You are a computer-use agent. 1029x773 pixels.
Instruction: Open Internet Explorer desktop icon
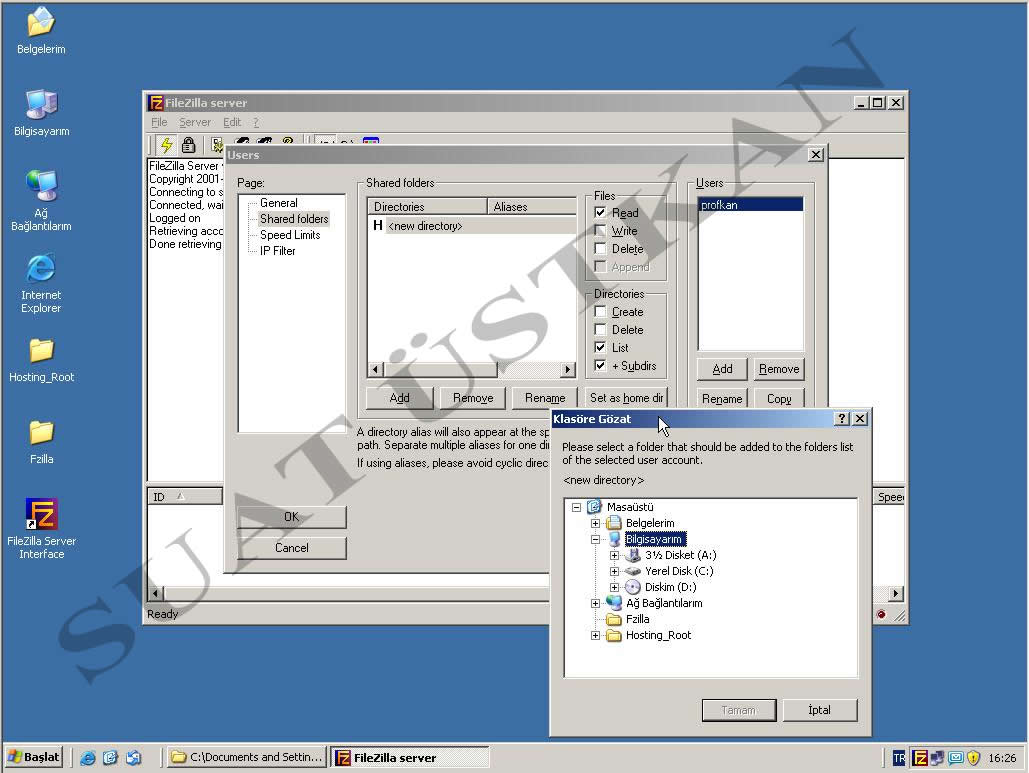[41, 269]
